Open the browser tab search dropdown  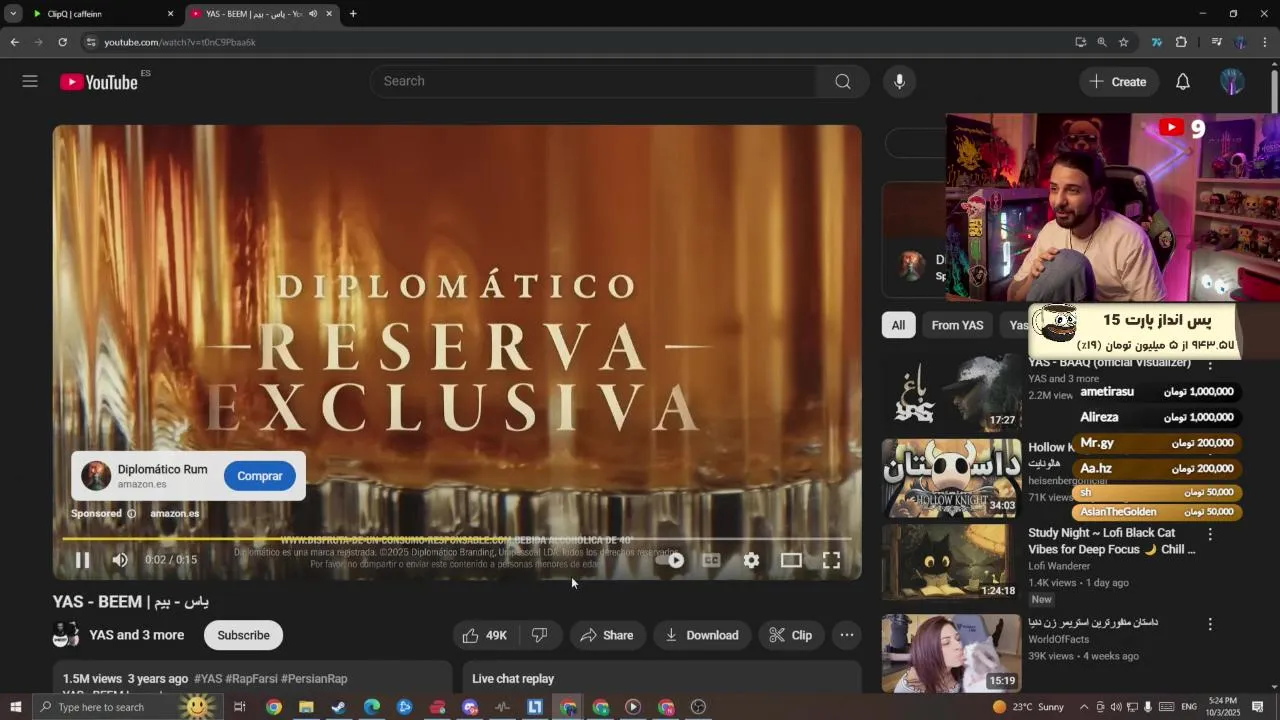(x=13, y=14)
